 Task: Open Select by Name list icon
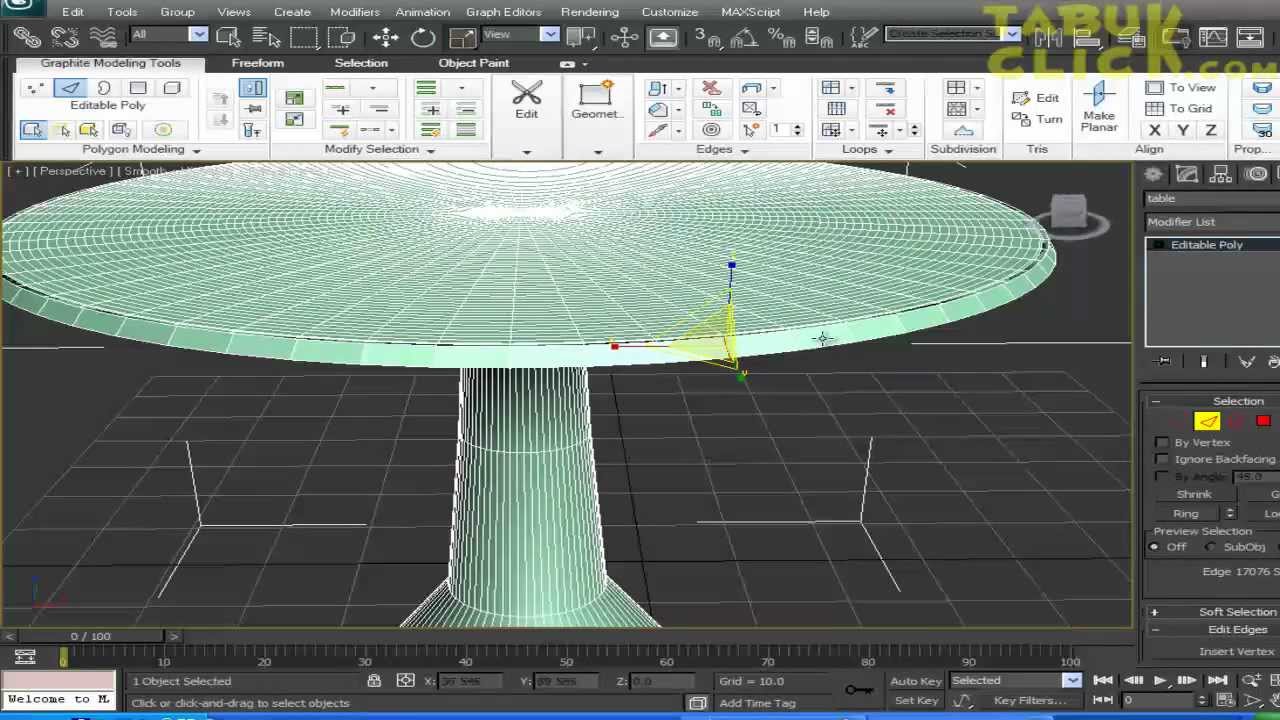[x=267, y=37]
